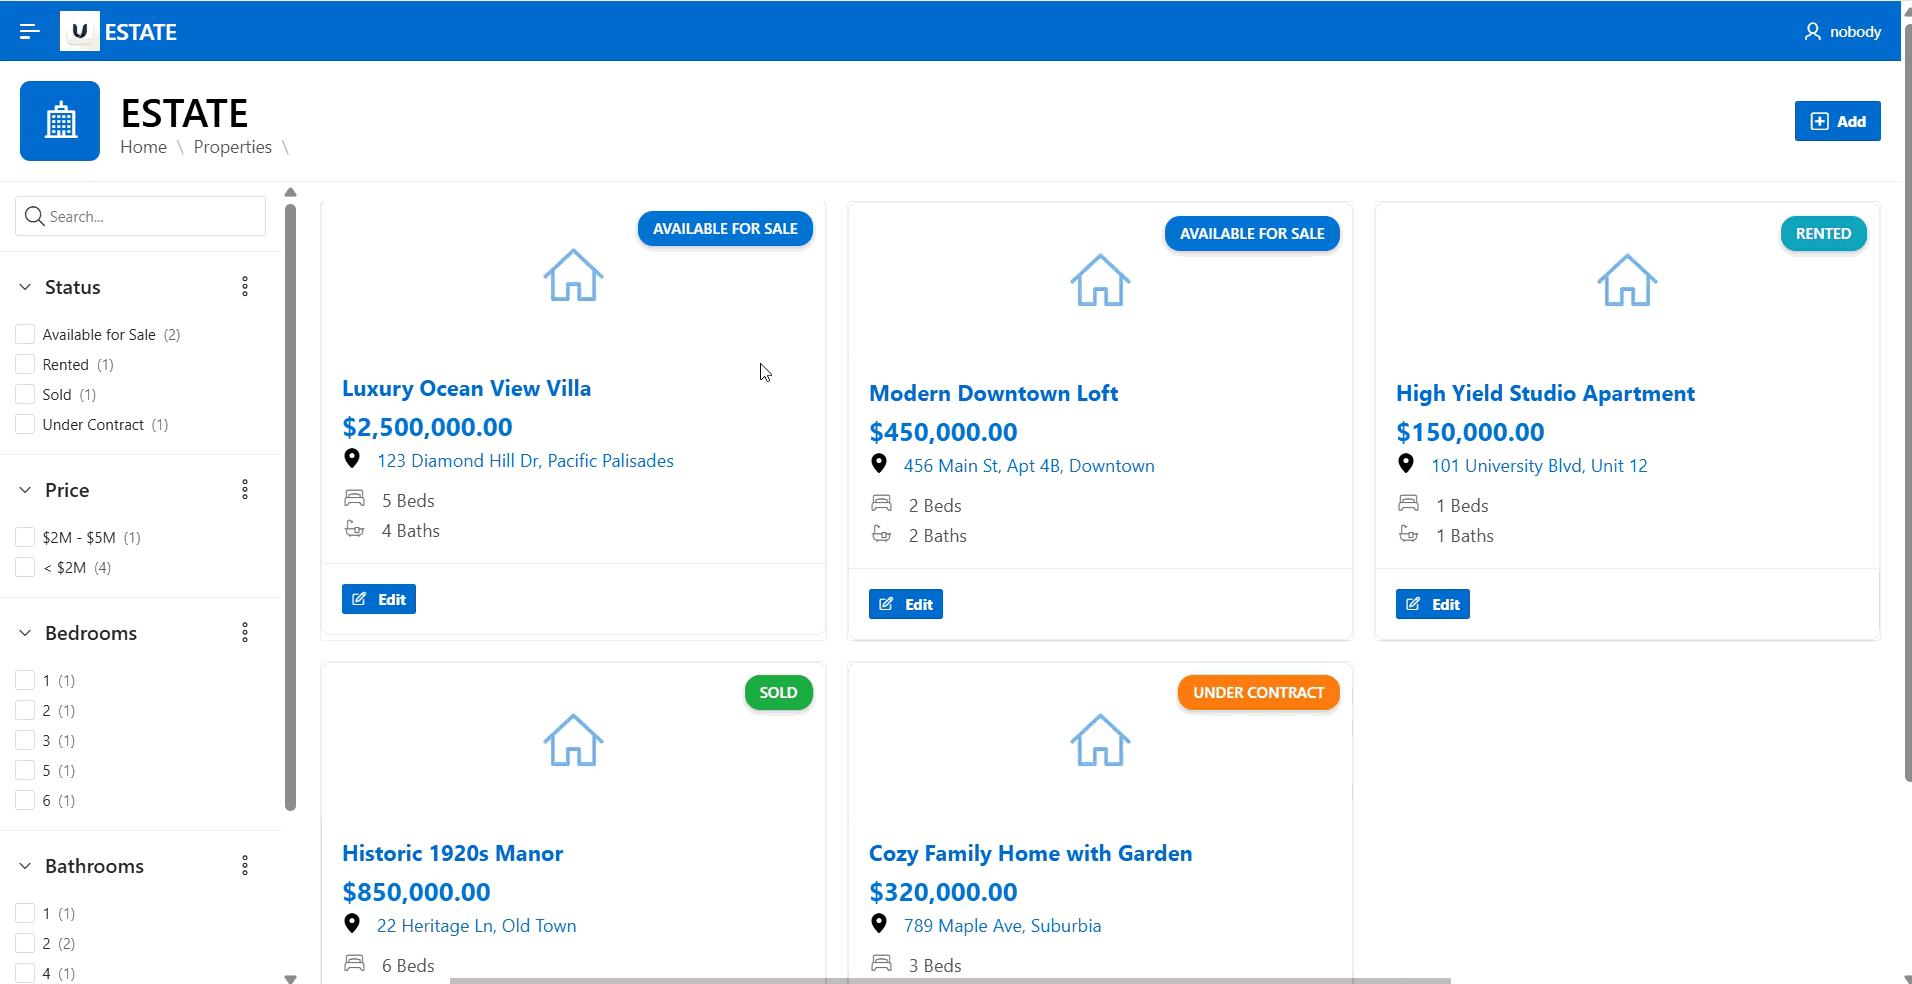Image resolution: width=1912 pixels, height=984 pixels.
Task: Open Luxury Ocean View Villa title link
Action: coord(466,388)
